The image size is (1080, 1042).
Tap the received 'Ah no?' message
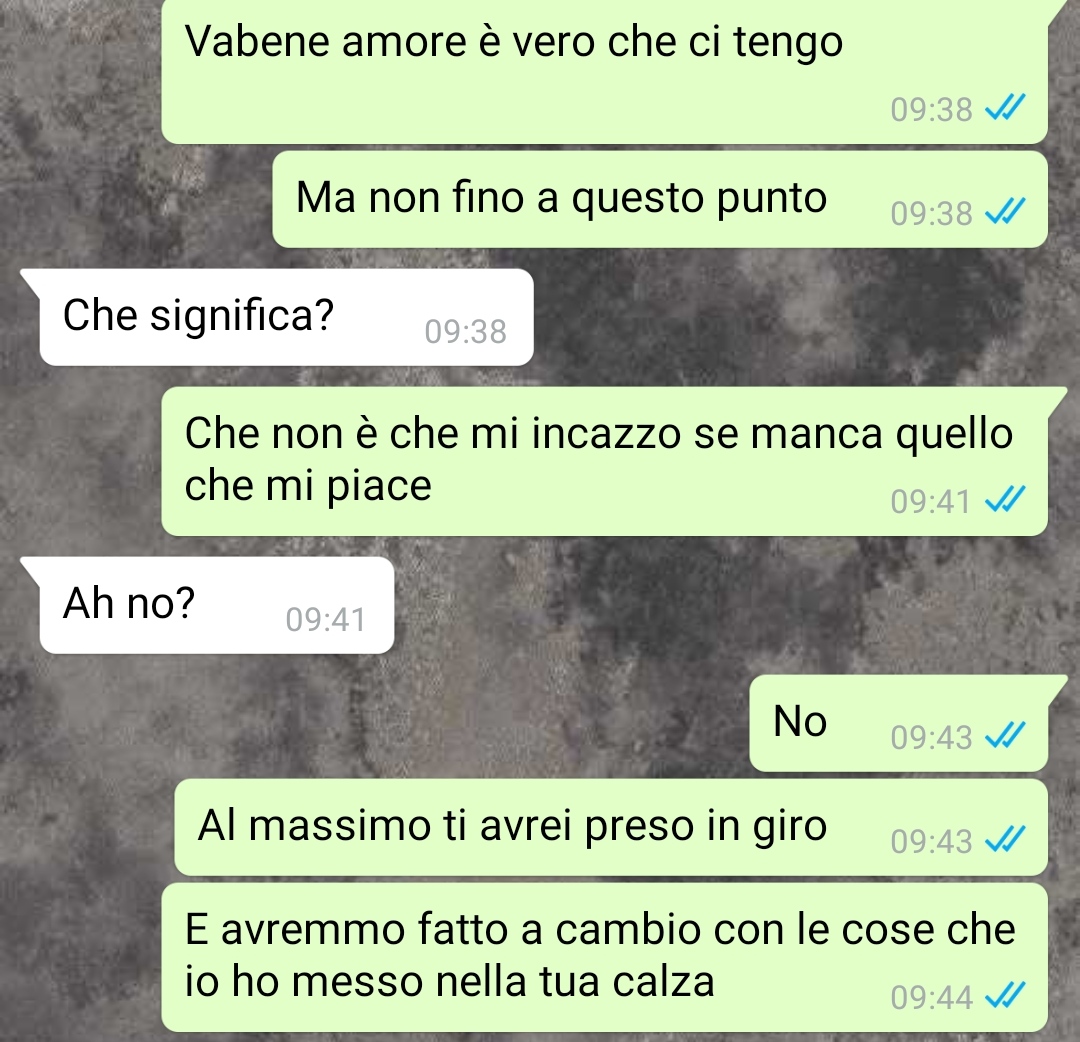[x=217, y=605]
